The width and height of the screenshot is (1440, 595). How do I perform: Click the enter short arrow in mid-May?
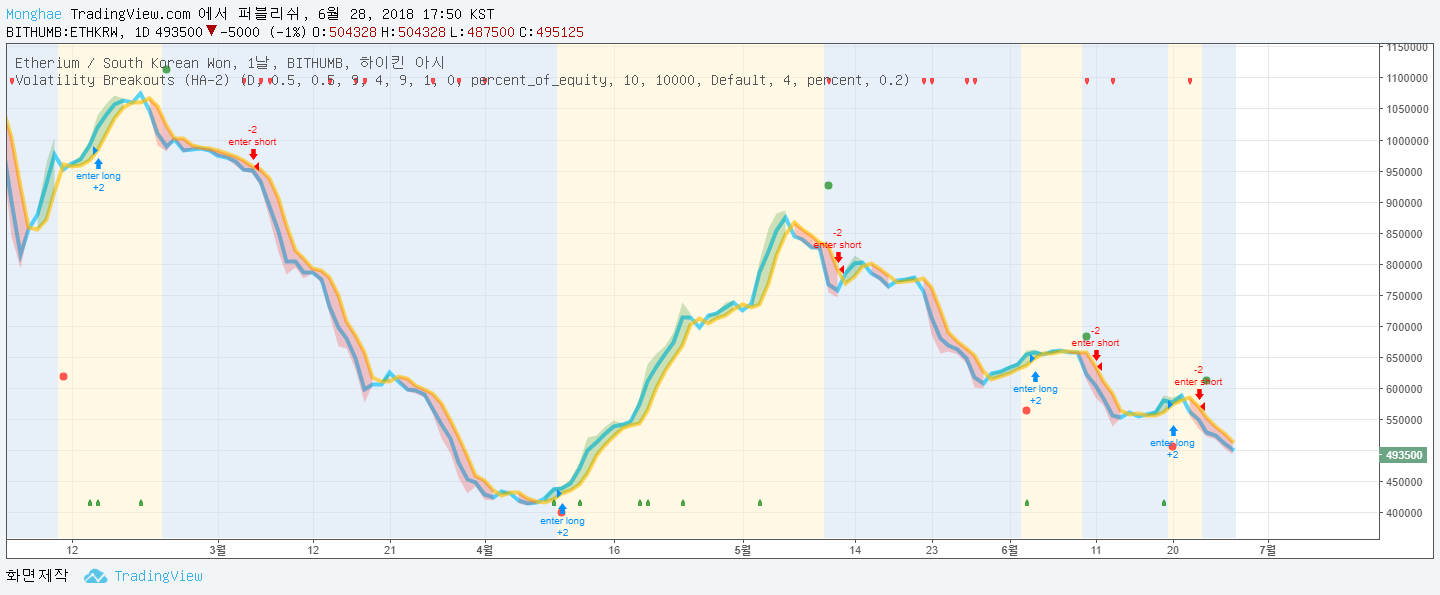[x=837, y=258]
